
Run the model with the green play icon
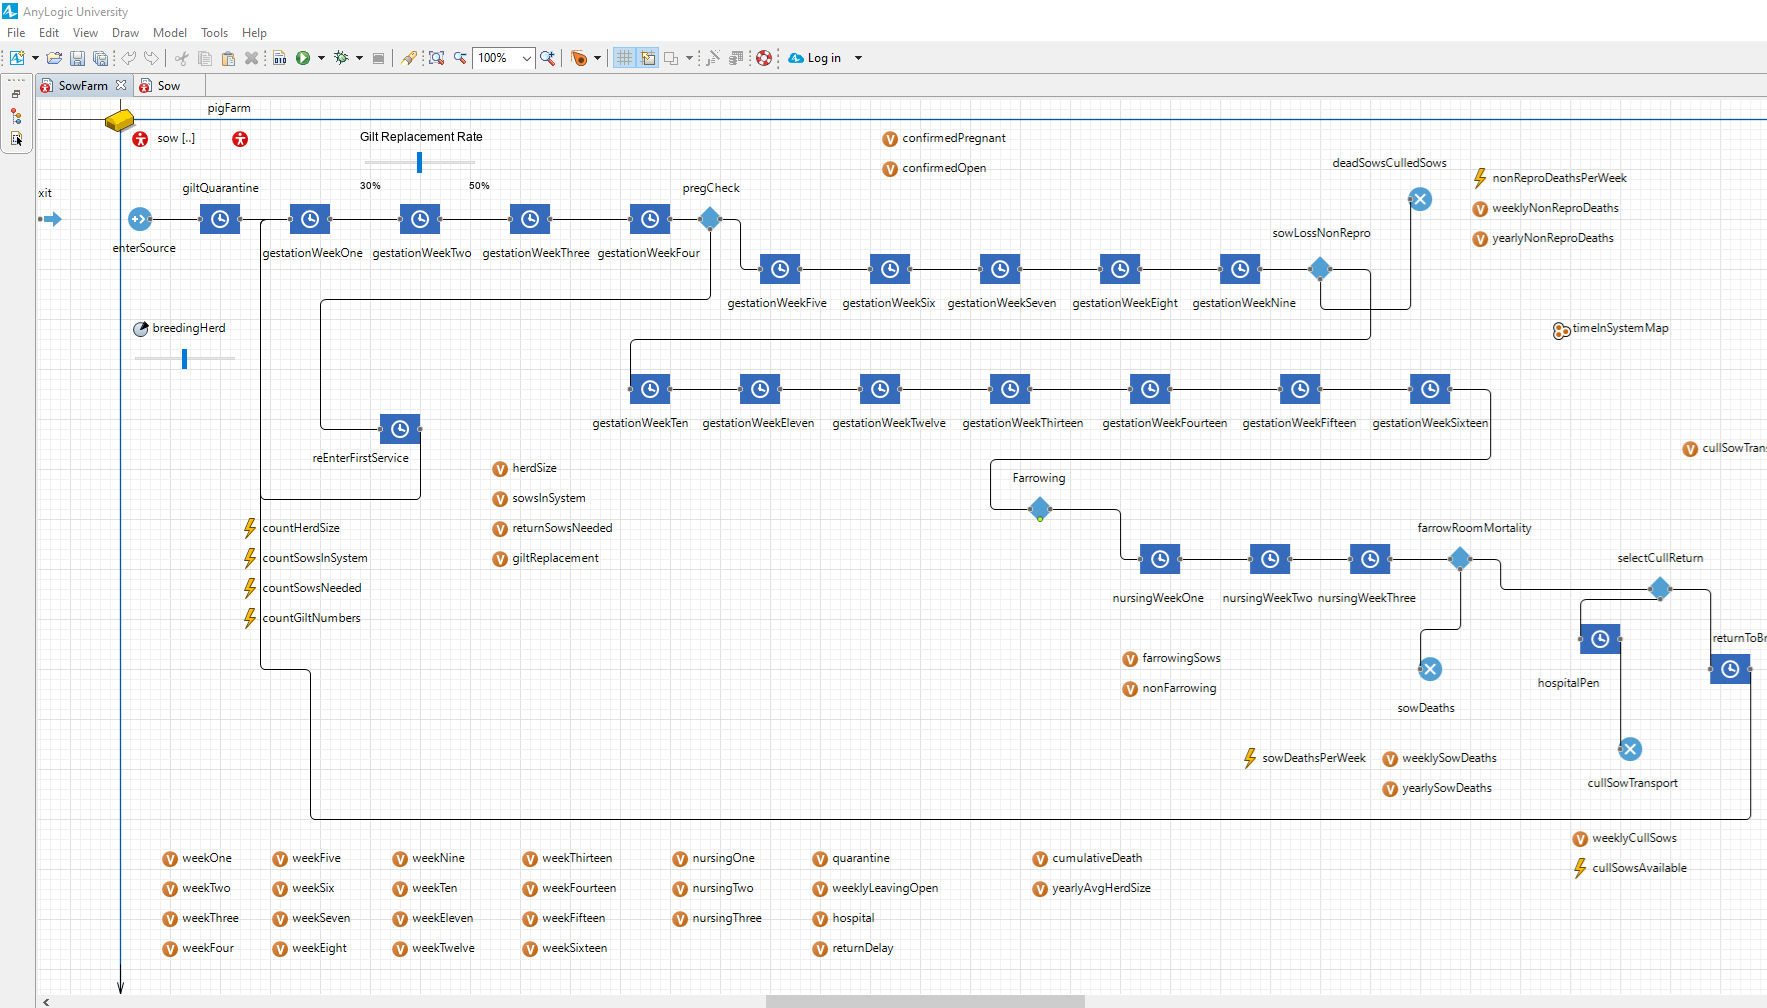coord(303,58)
